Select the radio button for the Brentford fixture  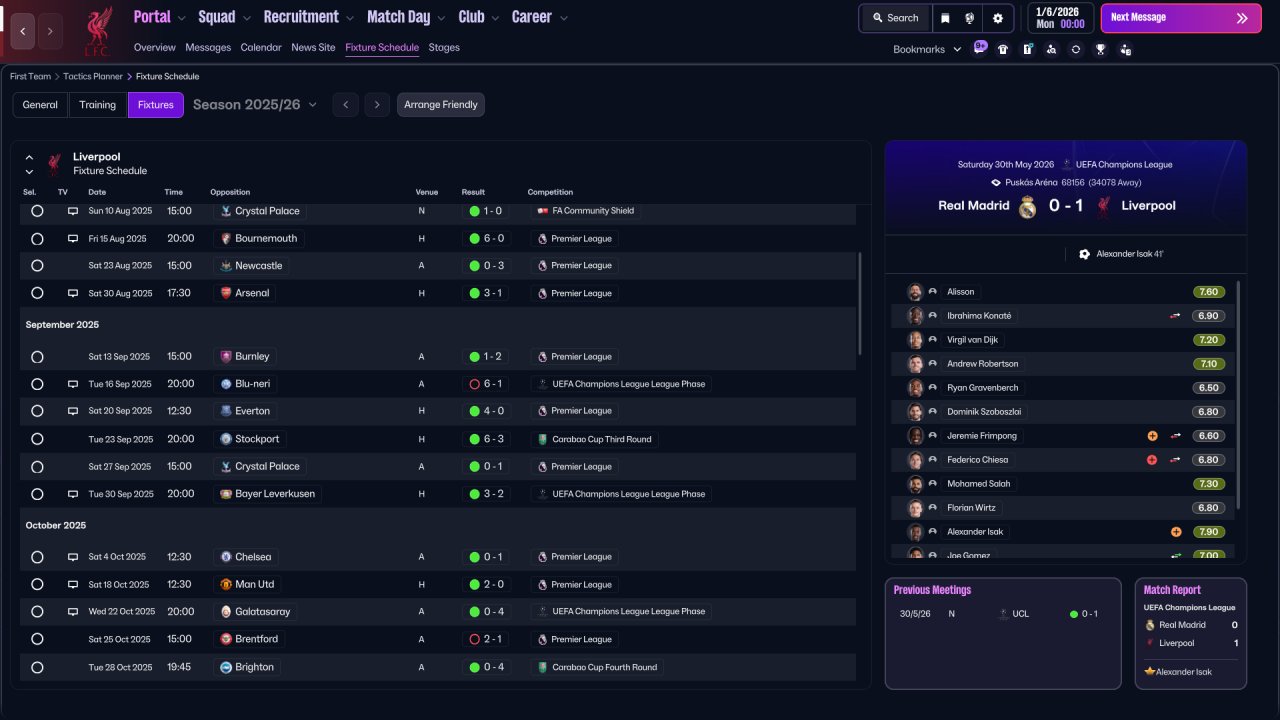point(37,639)
